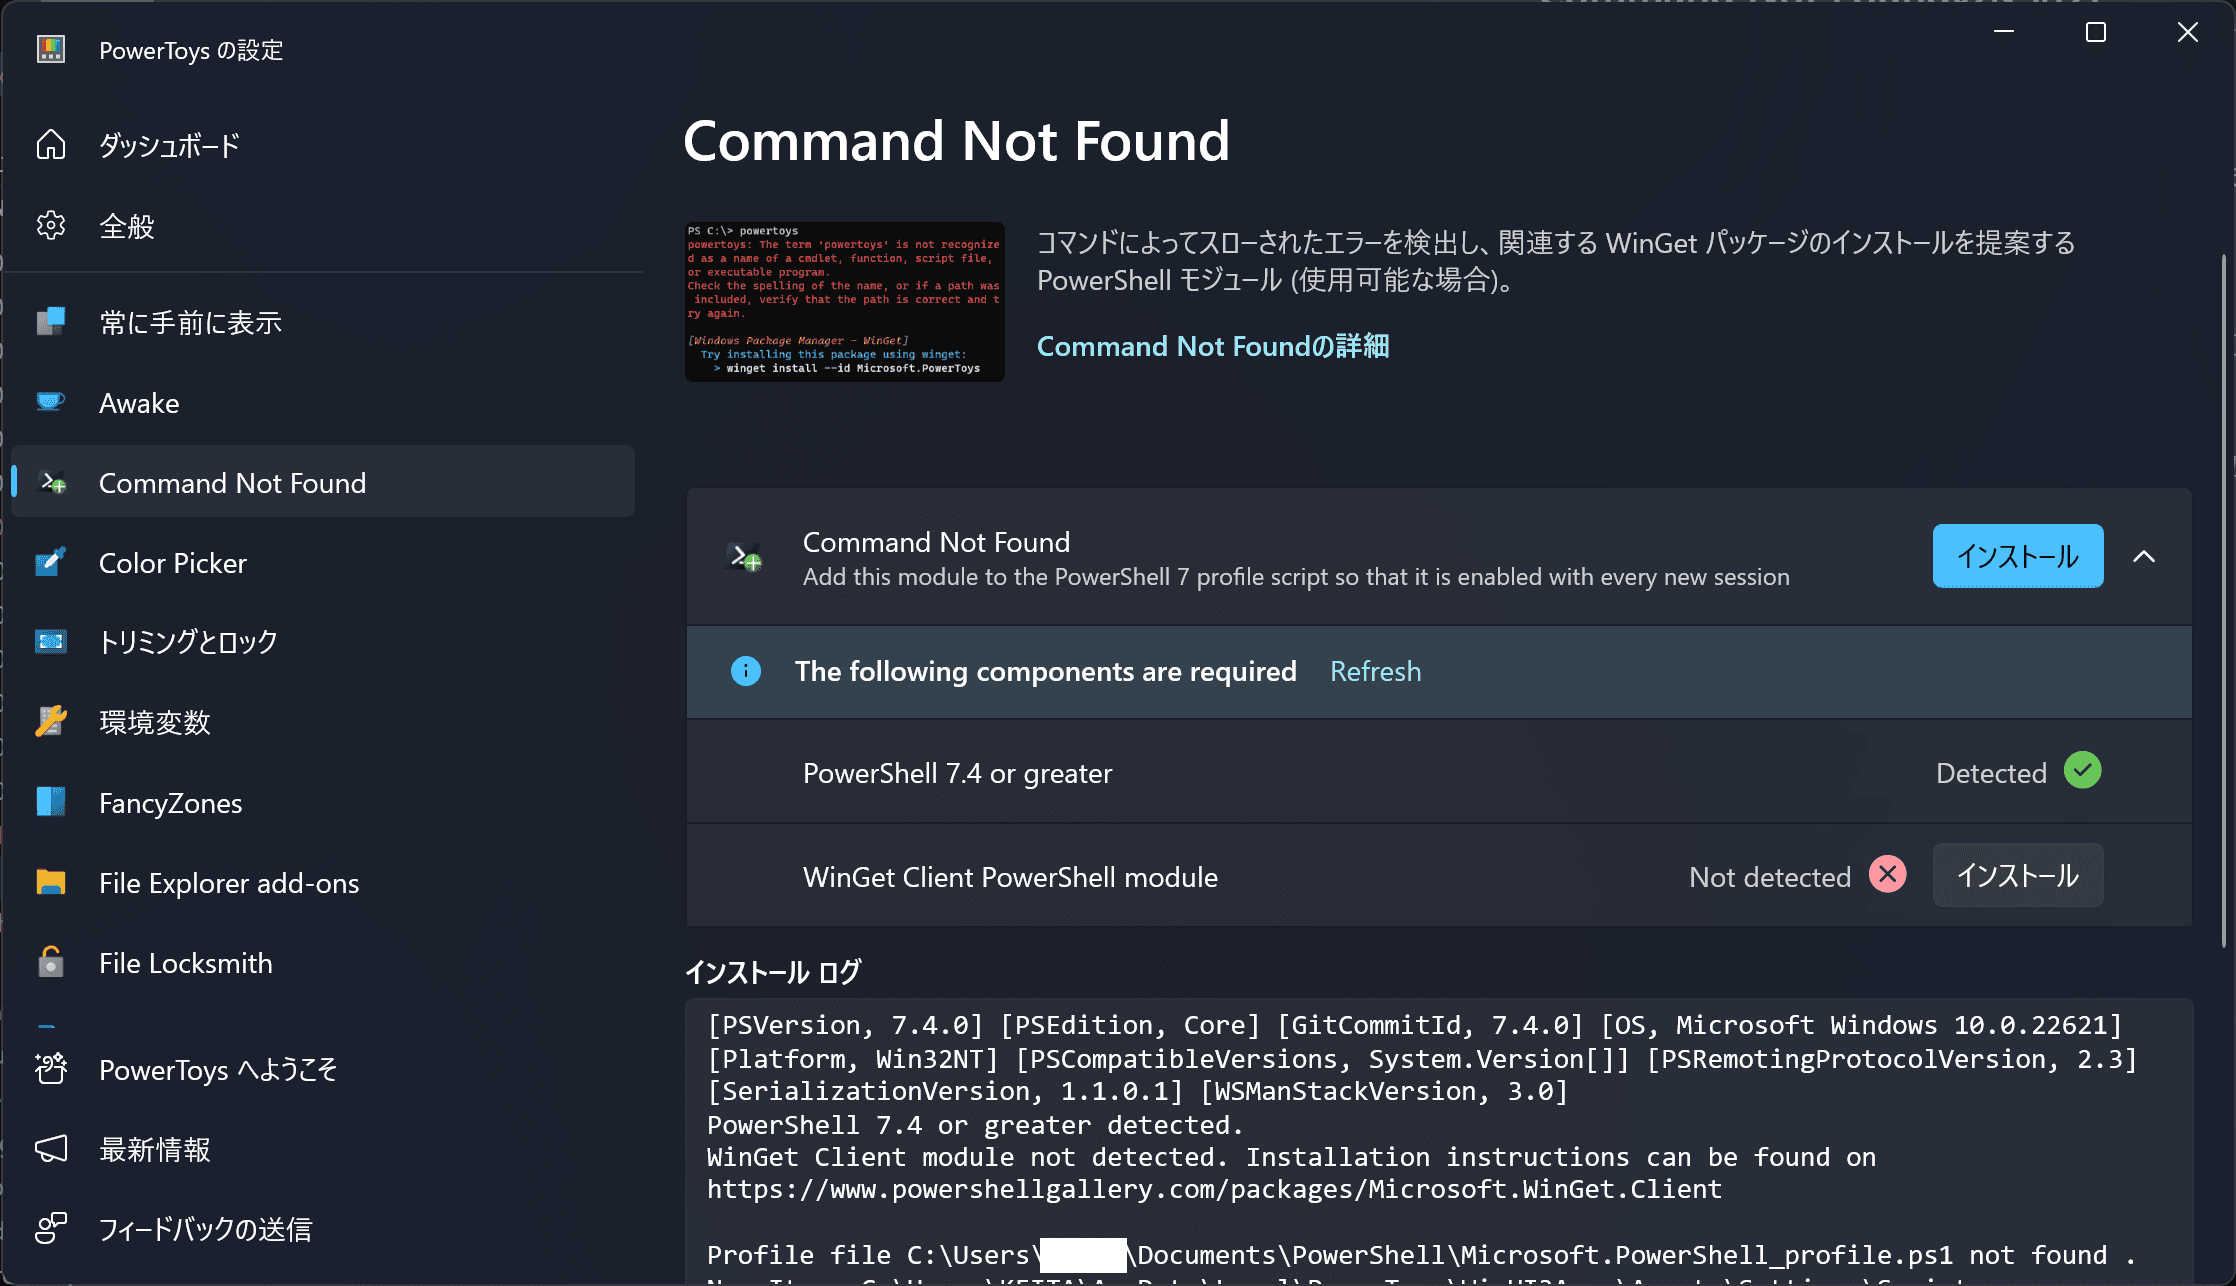
Task: Click the FancyZones icon
Action: coord(51,803)
